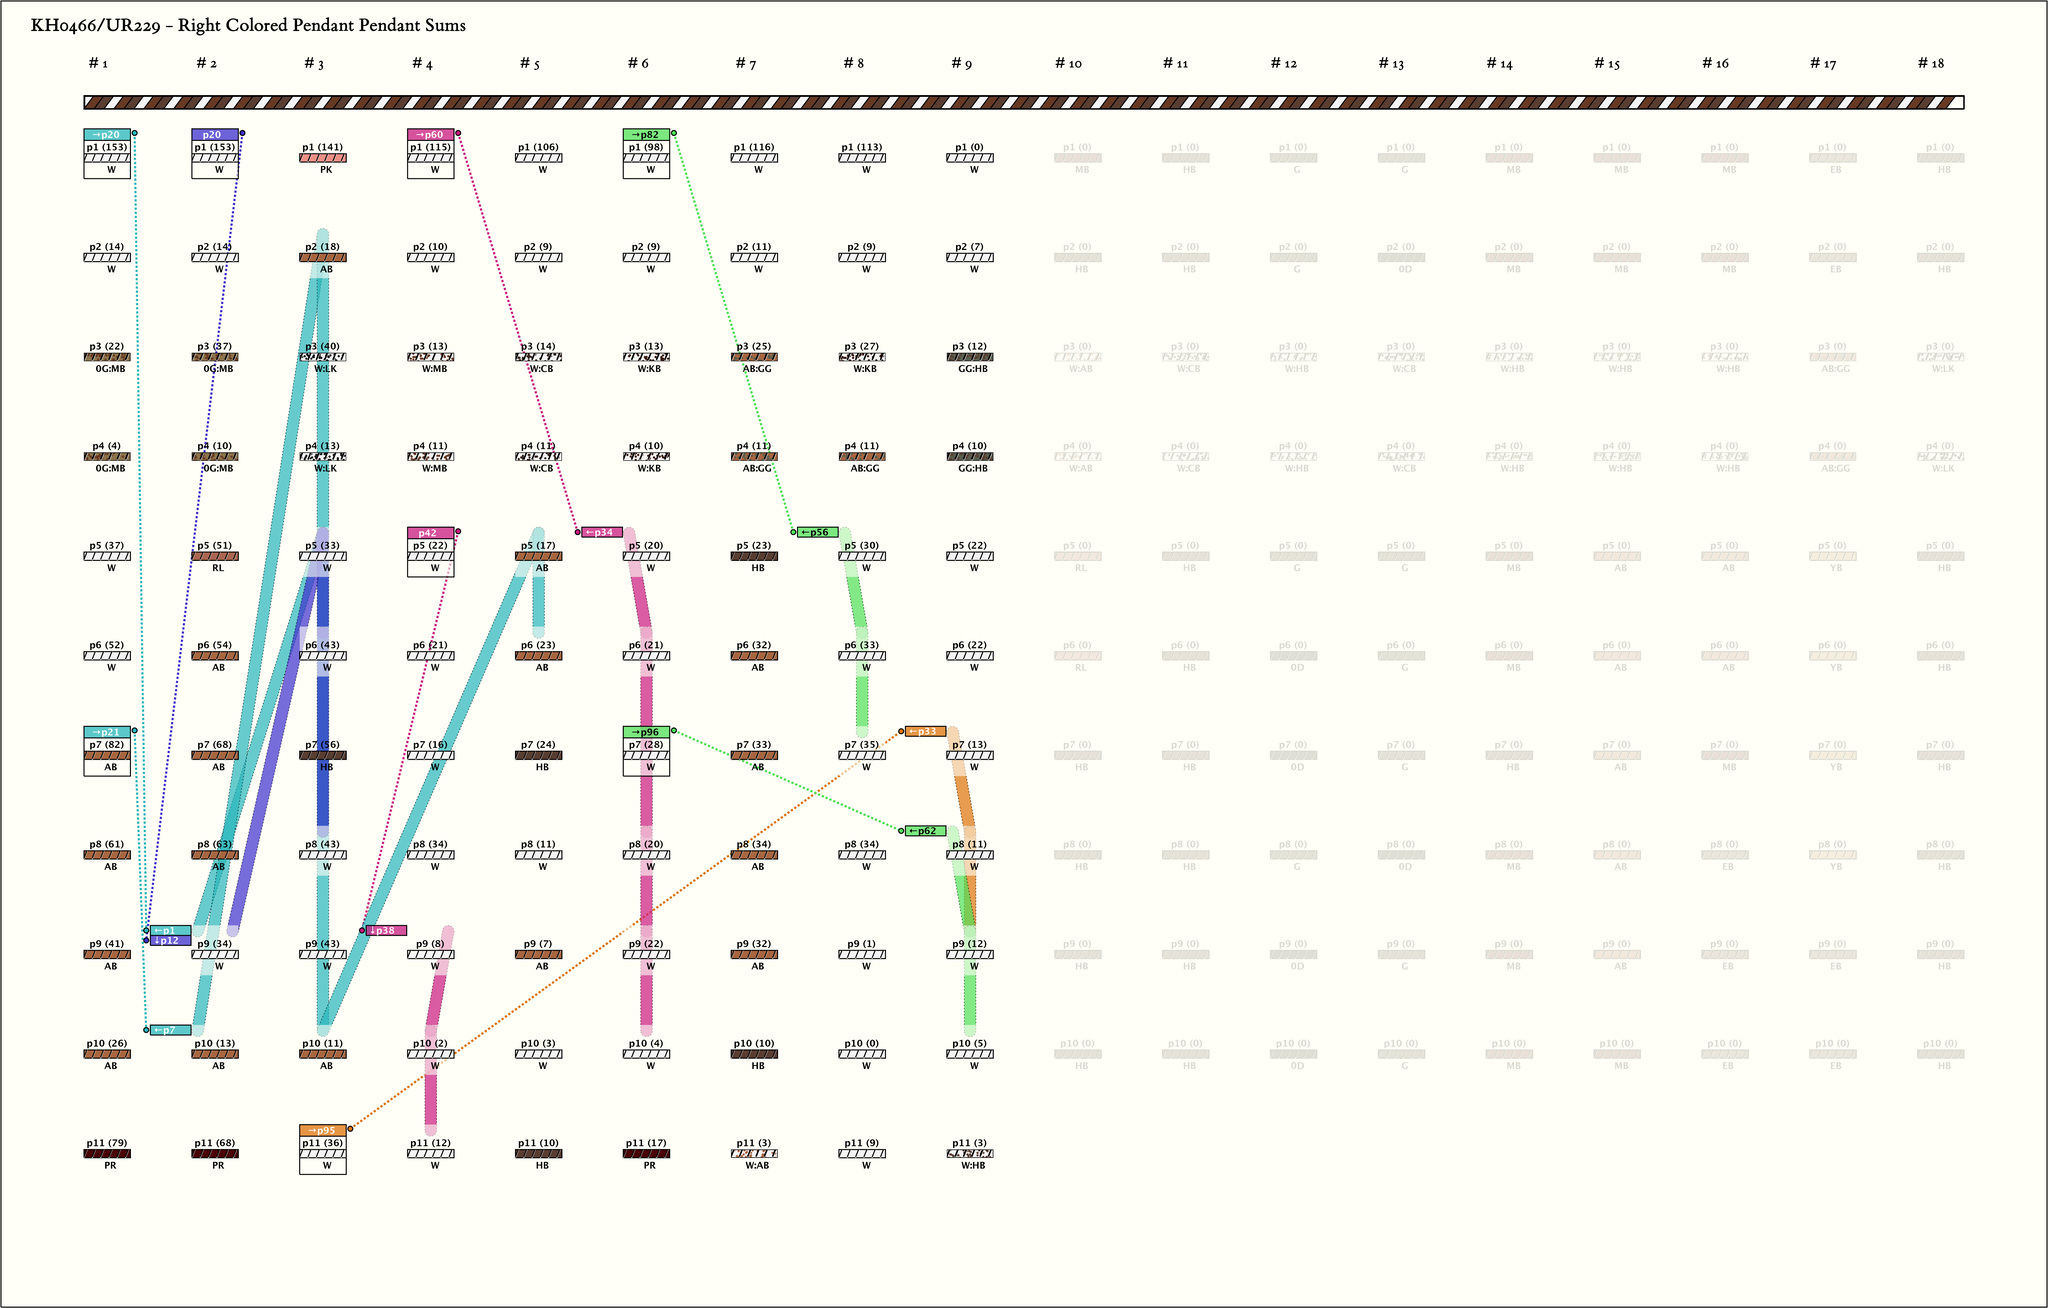Select the cyan ←p7 arrow tag
The height and width of the screenshot is (1308, 2048).
[x=170, y=1030]
